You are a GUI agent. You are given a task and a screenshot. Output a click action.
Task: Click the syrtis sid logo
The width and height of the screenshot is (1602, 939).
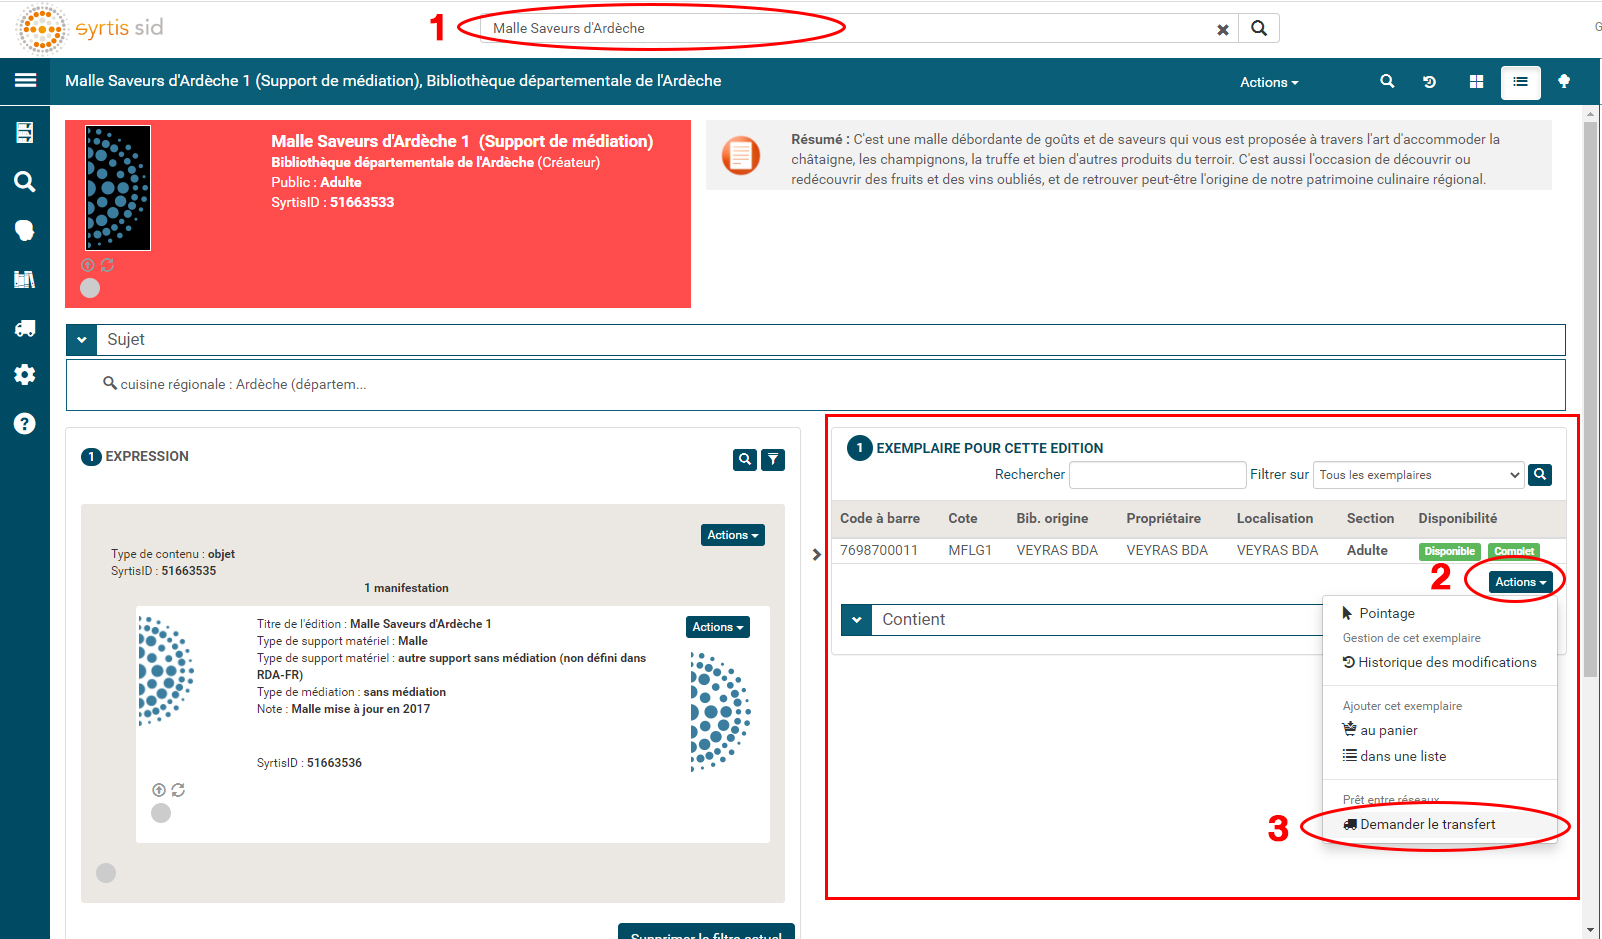(90, 28)
